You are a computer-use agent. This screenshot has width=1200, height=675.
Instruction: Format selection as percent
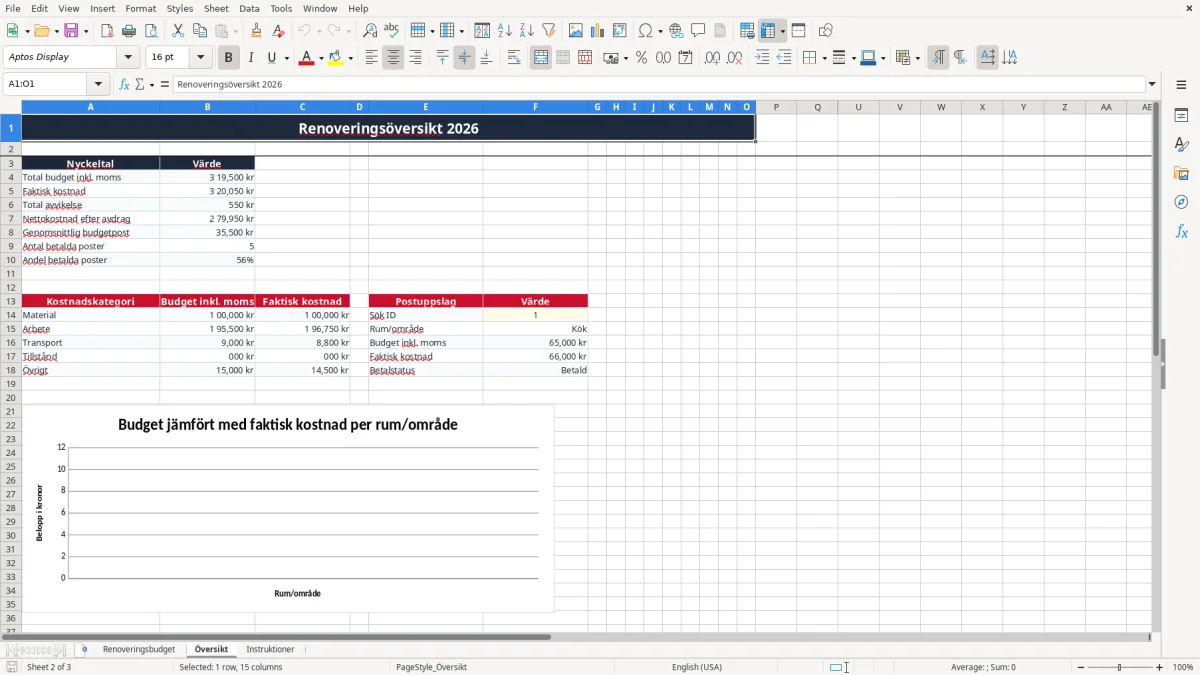642,58
